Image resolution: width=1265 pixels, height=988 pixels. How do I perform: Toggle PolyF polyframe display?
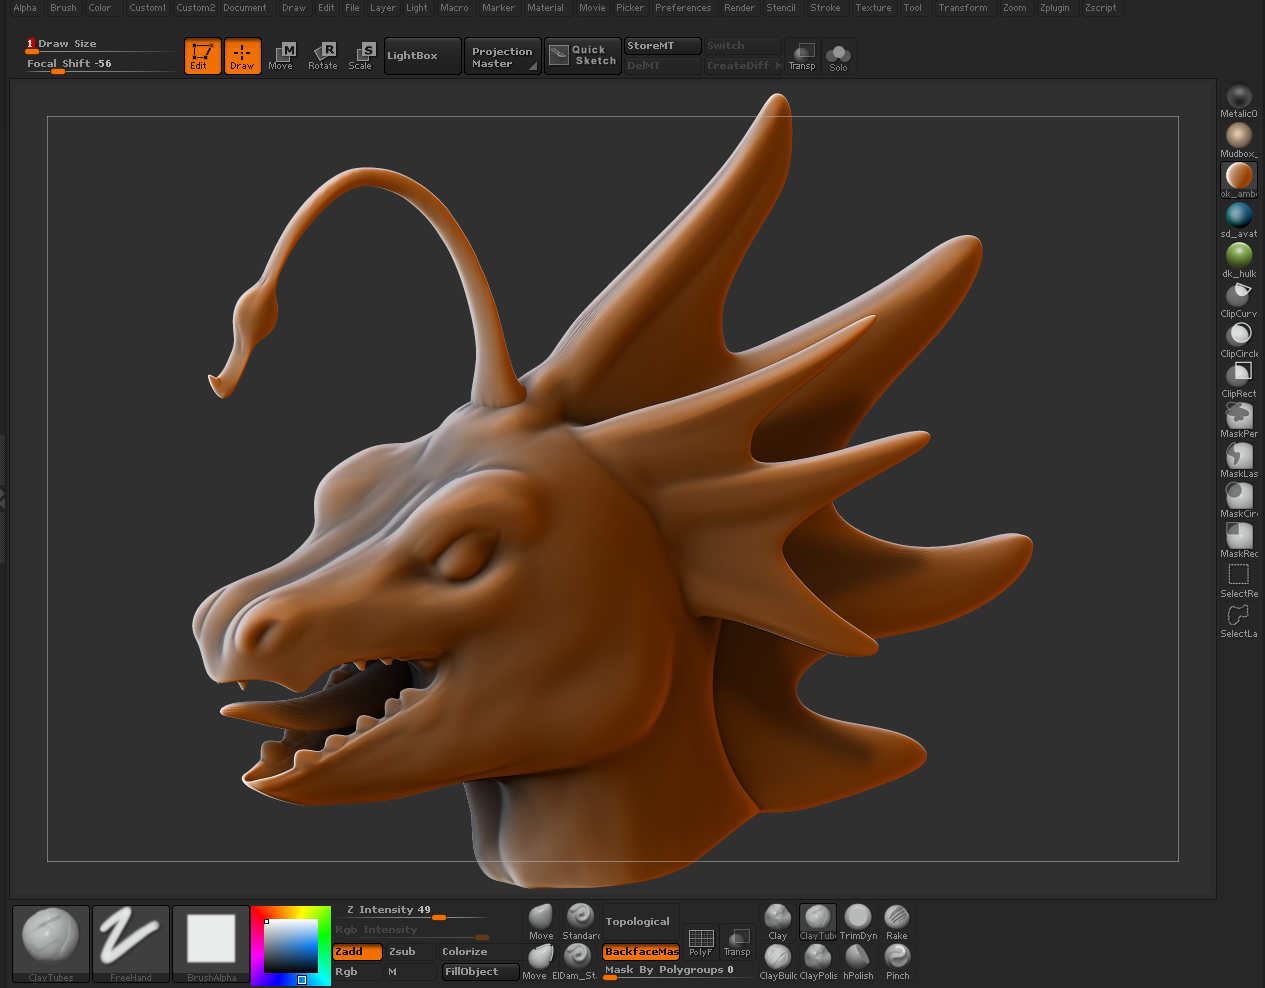point(701,941)
